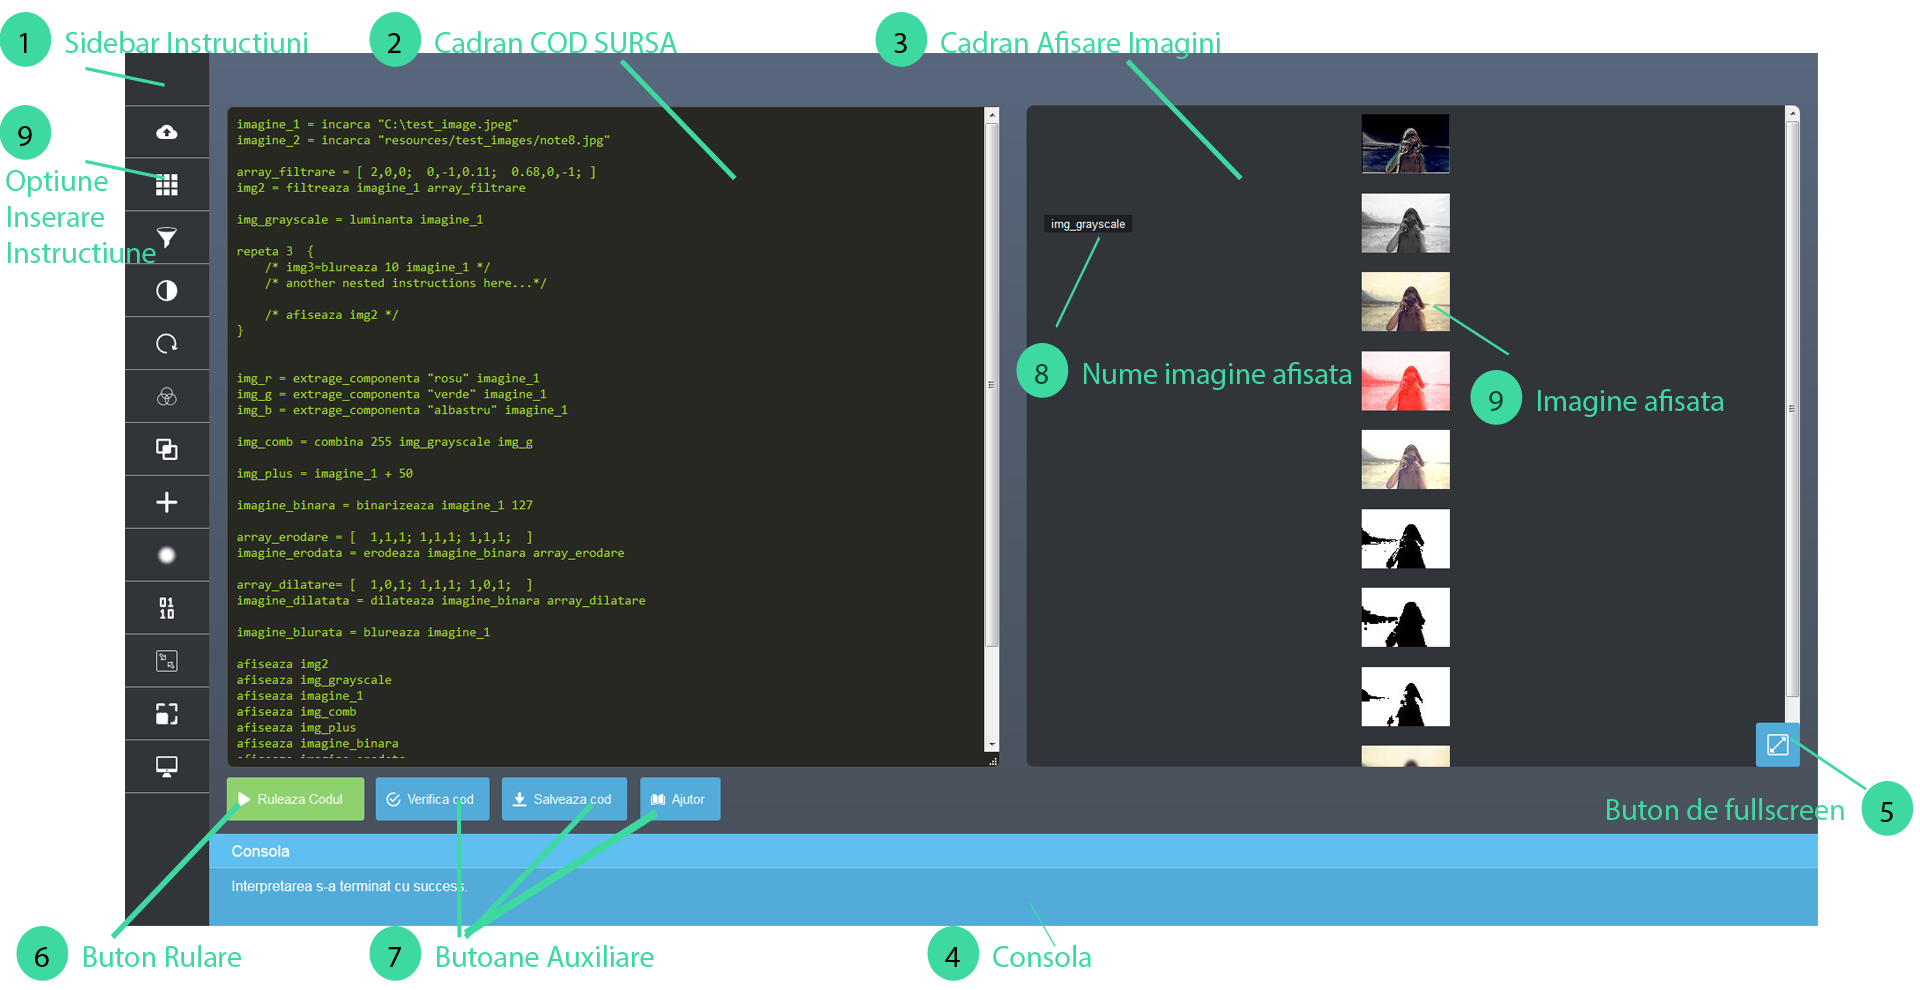1920x990 pixels.
Task: Click the code editor vertical scrollbar thumb
Action: pos(992,385)
